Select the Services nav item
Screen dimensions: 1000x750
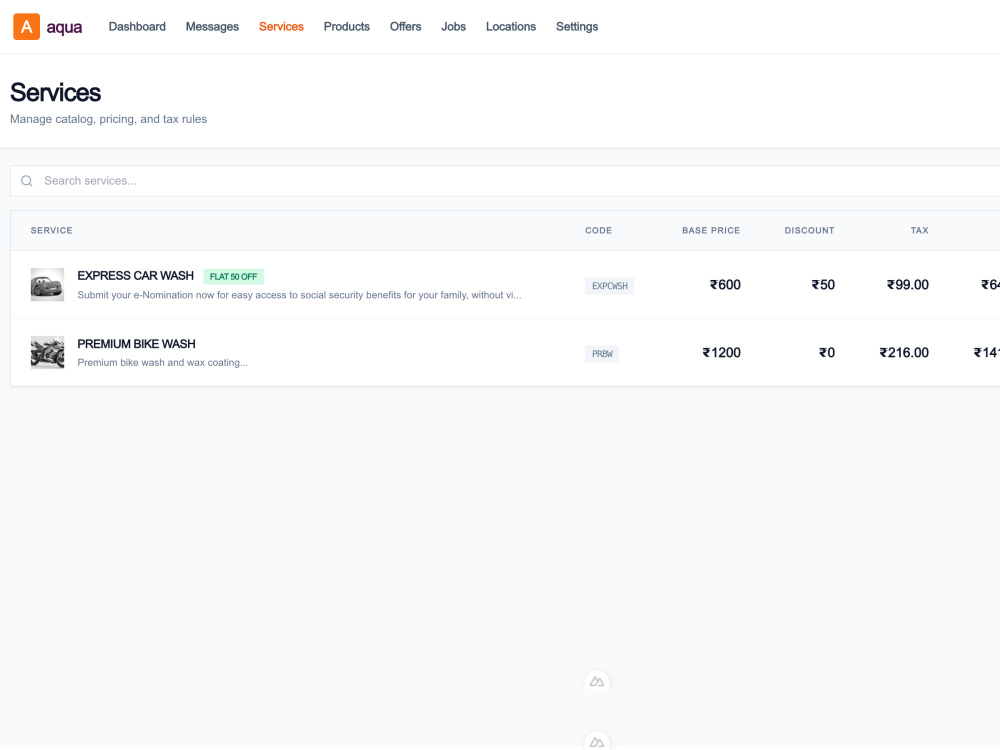click(281, 27)
